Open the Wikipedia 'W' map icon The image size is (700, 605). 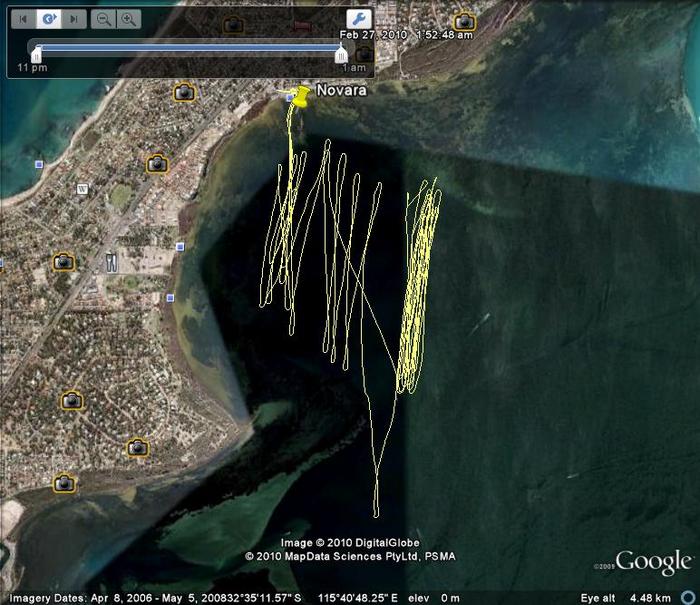pos(82,188)
